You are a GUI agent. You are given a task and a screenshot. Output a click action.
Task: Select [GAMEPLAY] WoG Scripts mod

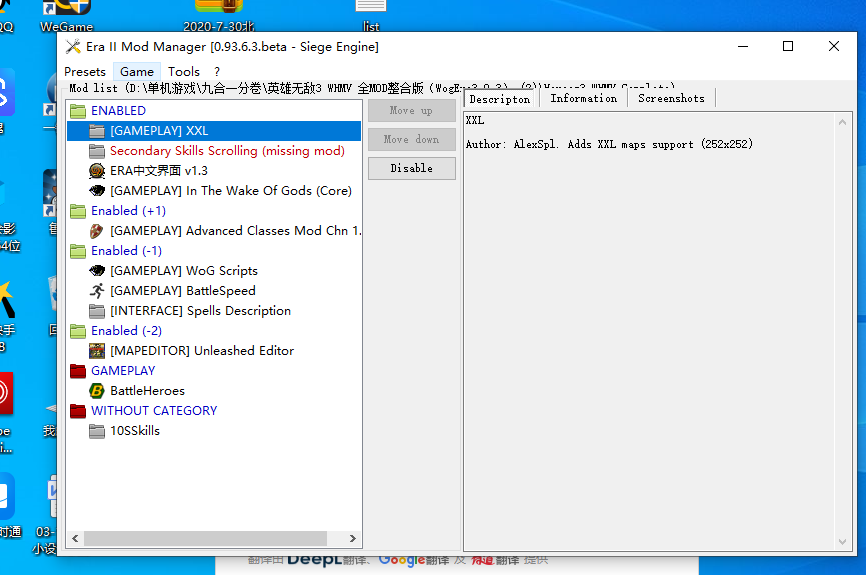point(184,271)
